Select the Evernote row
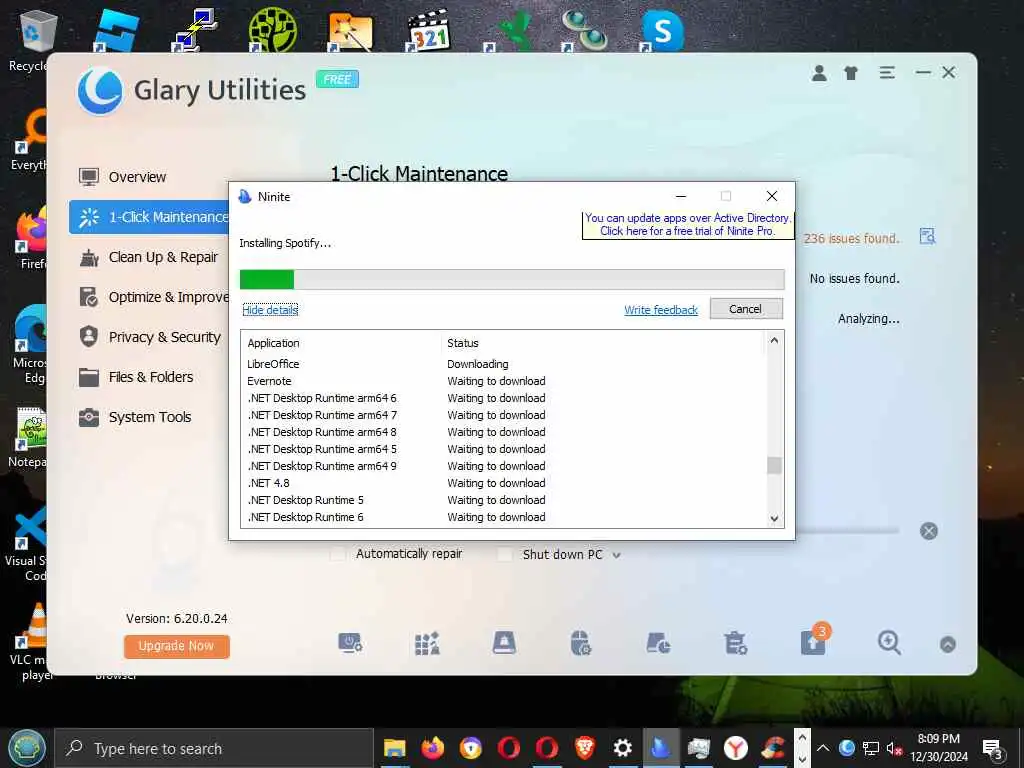 tap(503, 381)
